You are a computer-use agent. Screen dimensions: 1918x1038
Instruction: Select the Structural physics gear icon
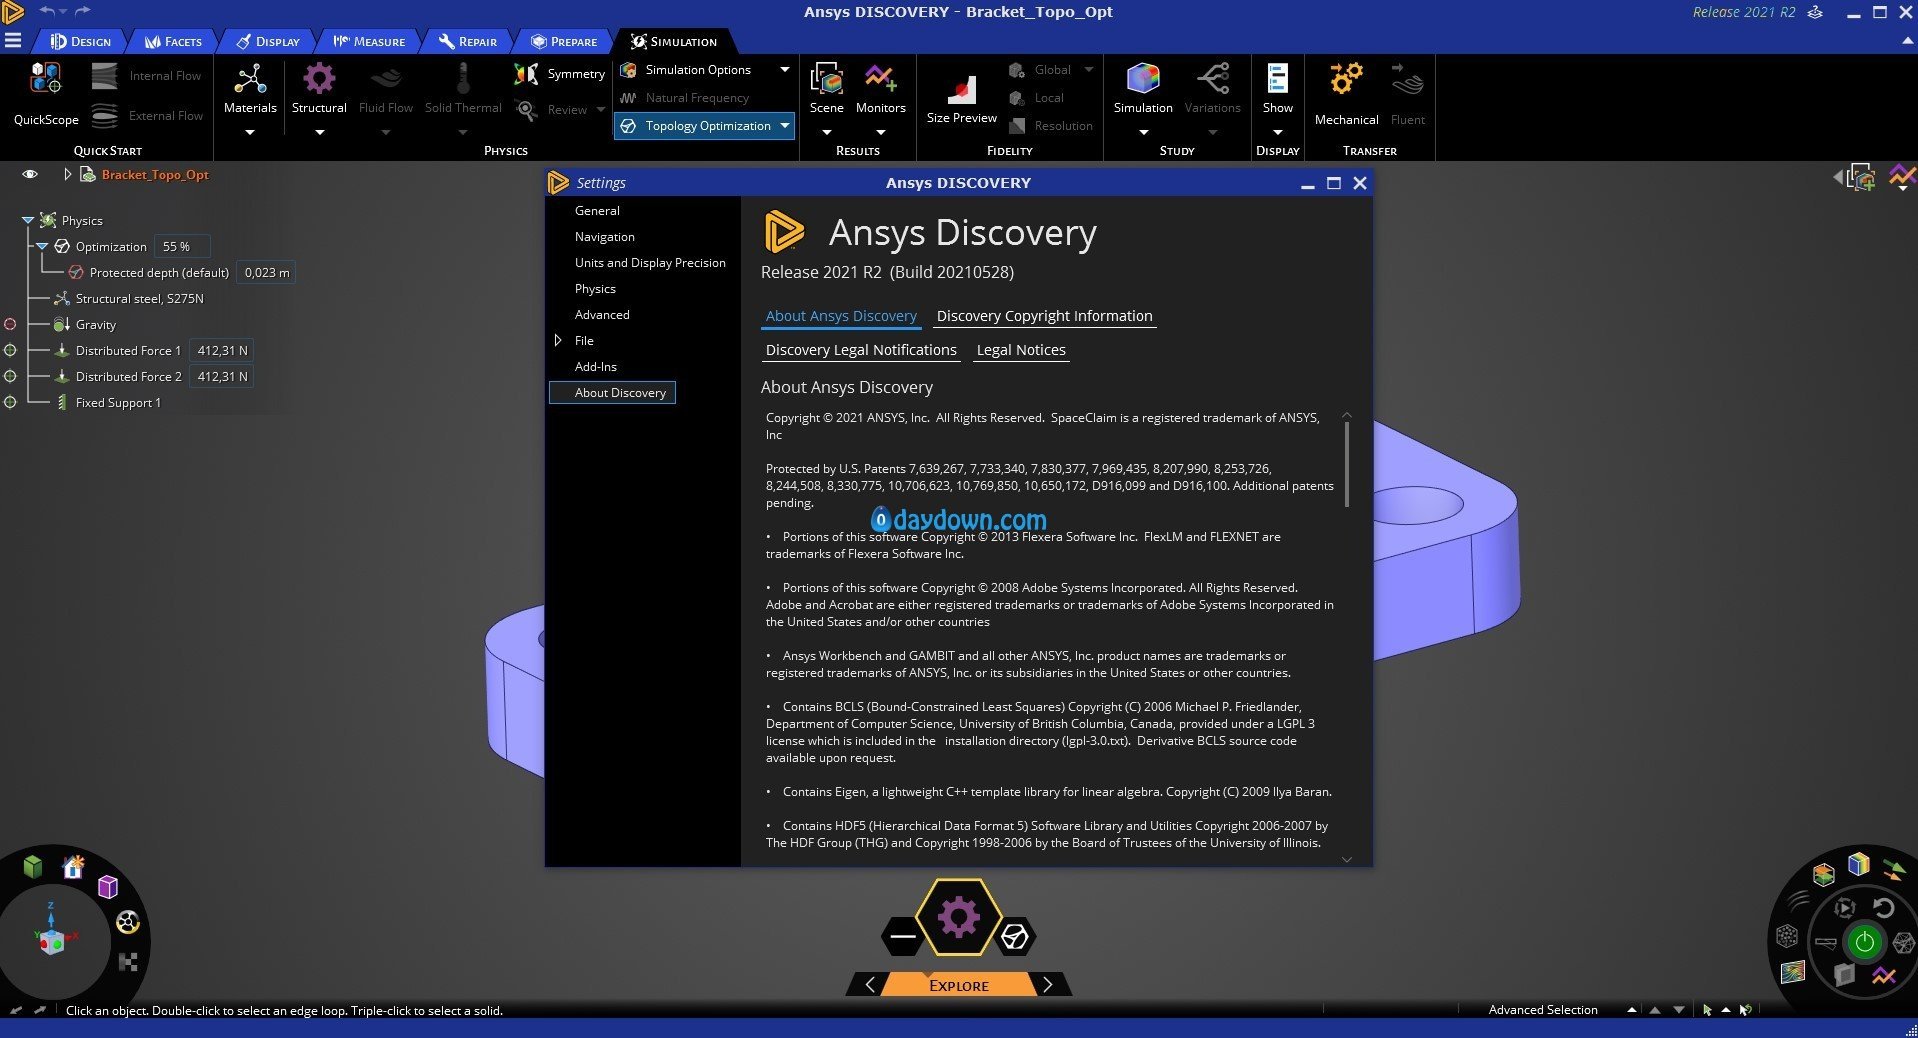pos(319,79)
